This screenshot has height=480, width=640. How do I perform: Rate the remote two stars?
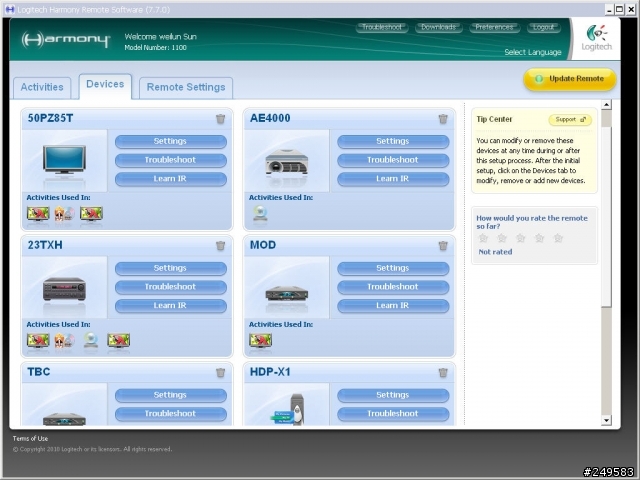click(502, 238)
